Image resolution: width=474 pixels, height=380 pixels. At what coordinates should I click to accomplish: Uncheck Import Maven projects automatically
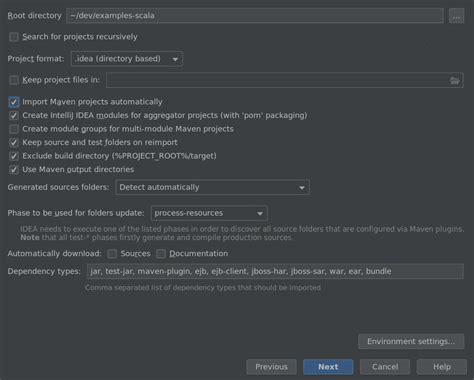pyautogui.click(x=14, y=102)
